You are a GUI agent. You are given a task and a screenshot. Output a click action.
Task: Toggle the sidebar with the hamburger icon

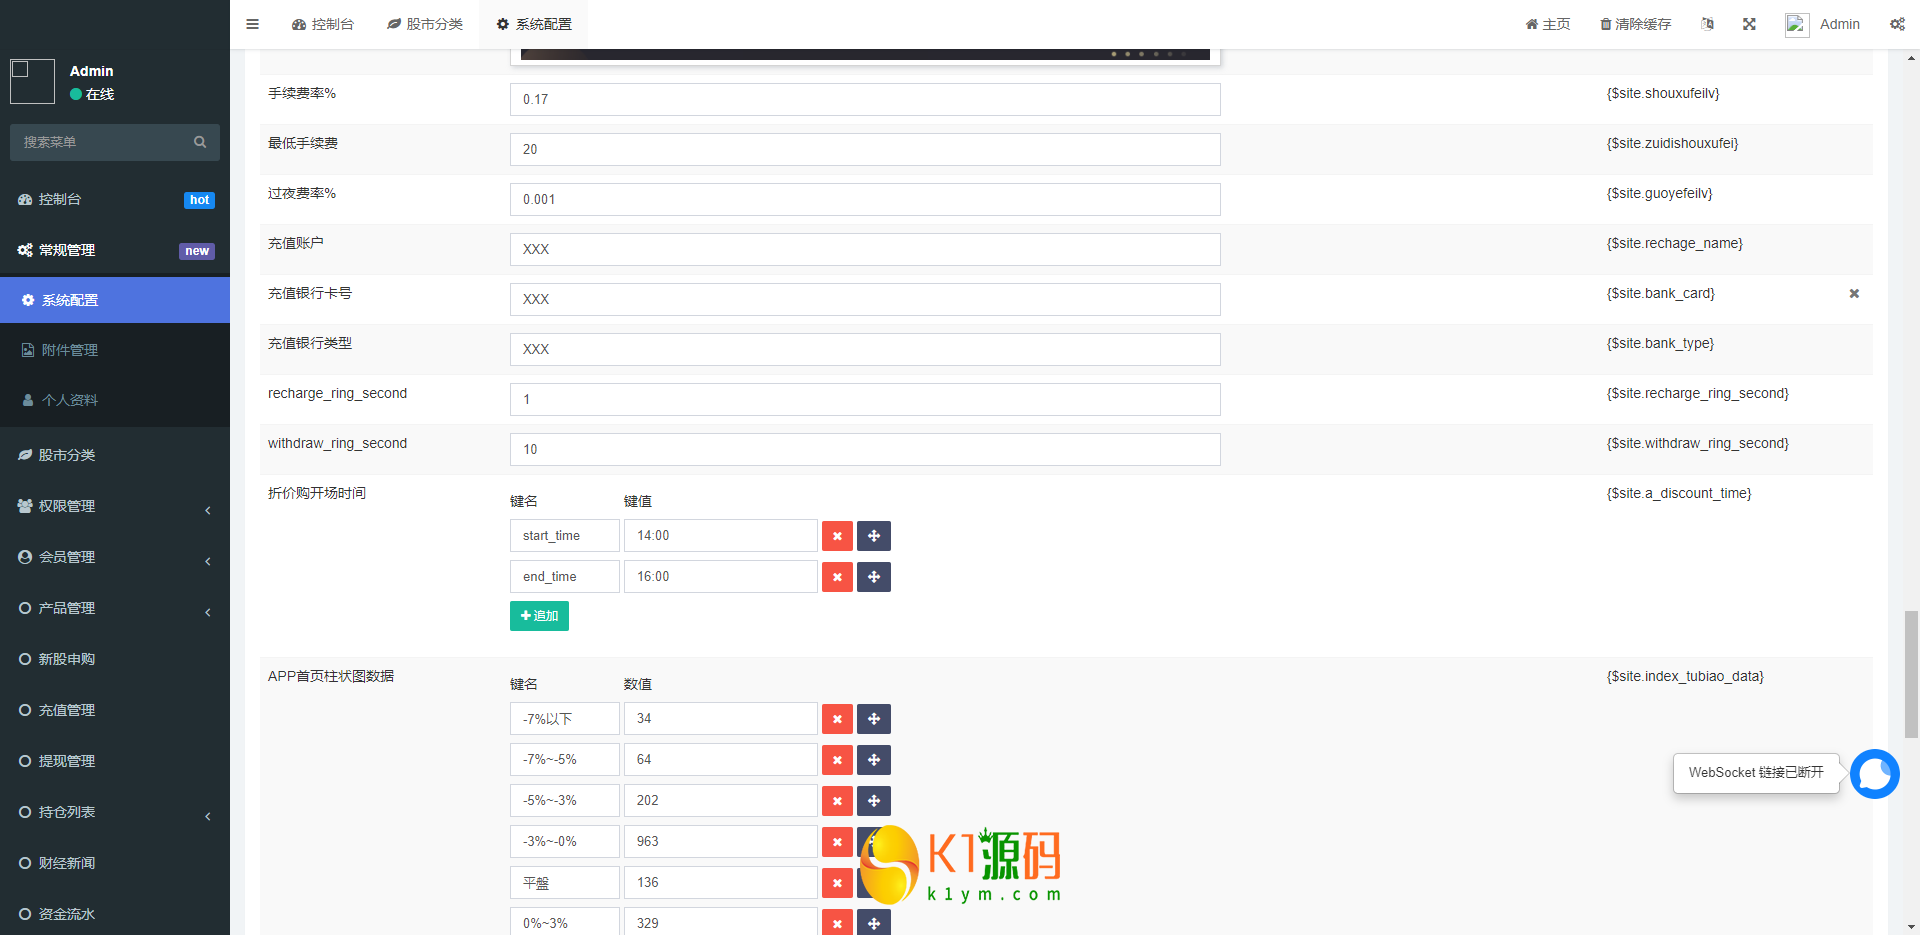252,24
